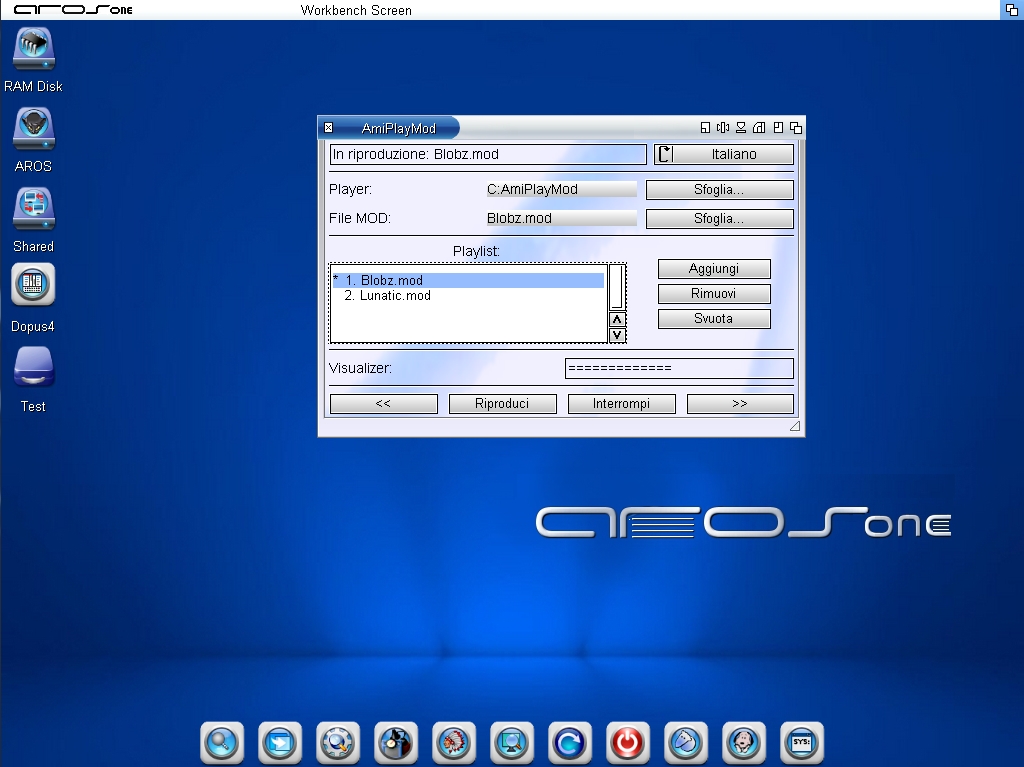Select 1. Blobz.mod in the playlist

468,280
